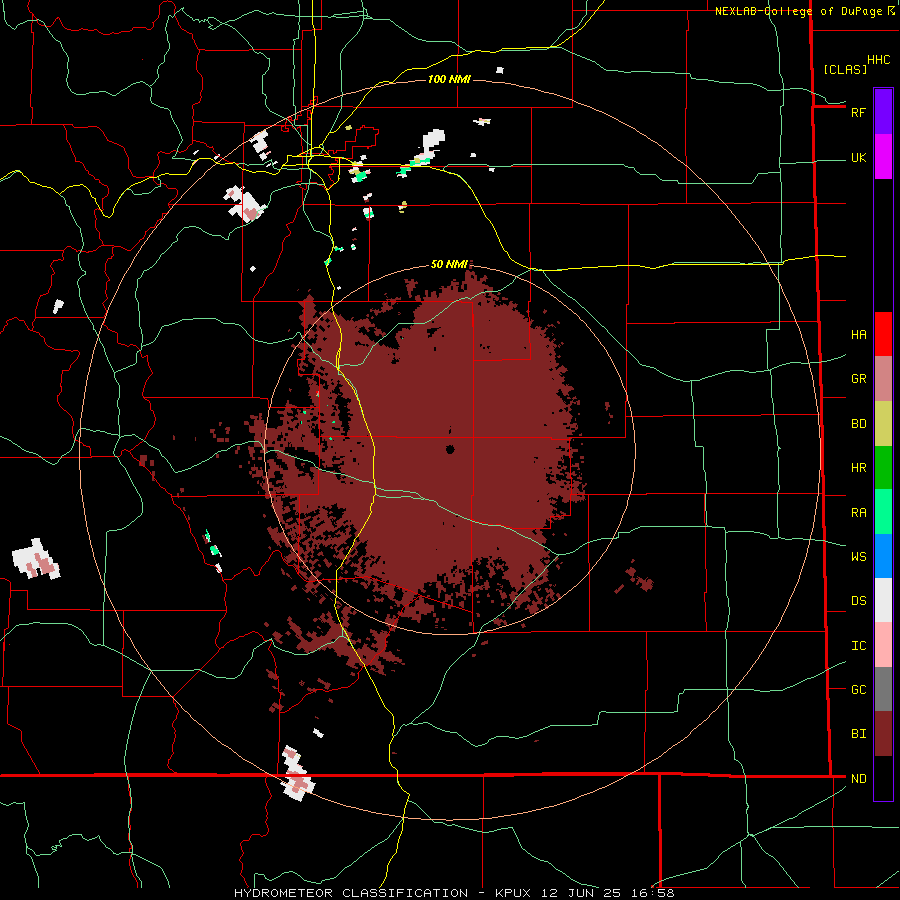The height and width of the screenshot is (900, 900).
Task: Select the dusty pink GR legend swatch
Action: coord(883,378)
